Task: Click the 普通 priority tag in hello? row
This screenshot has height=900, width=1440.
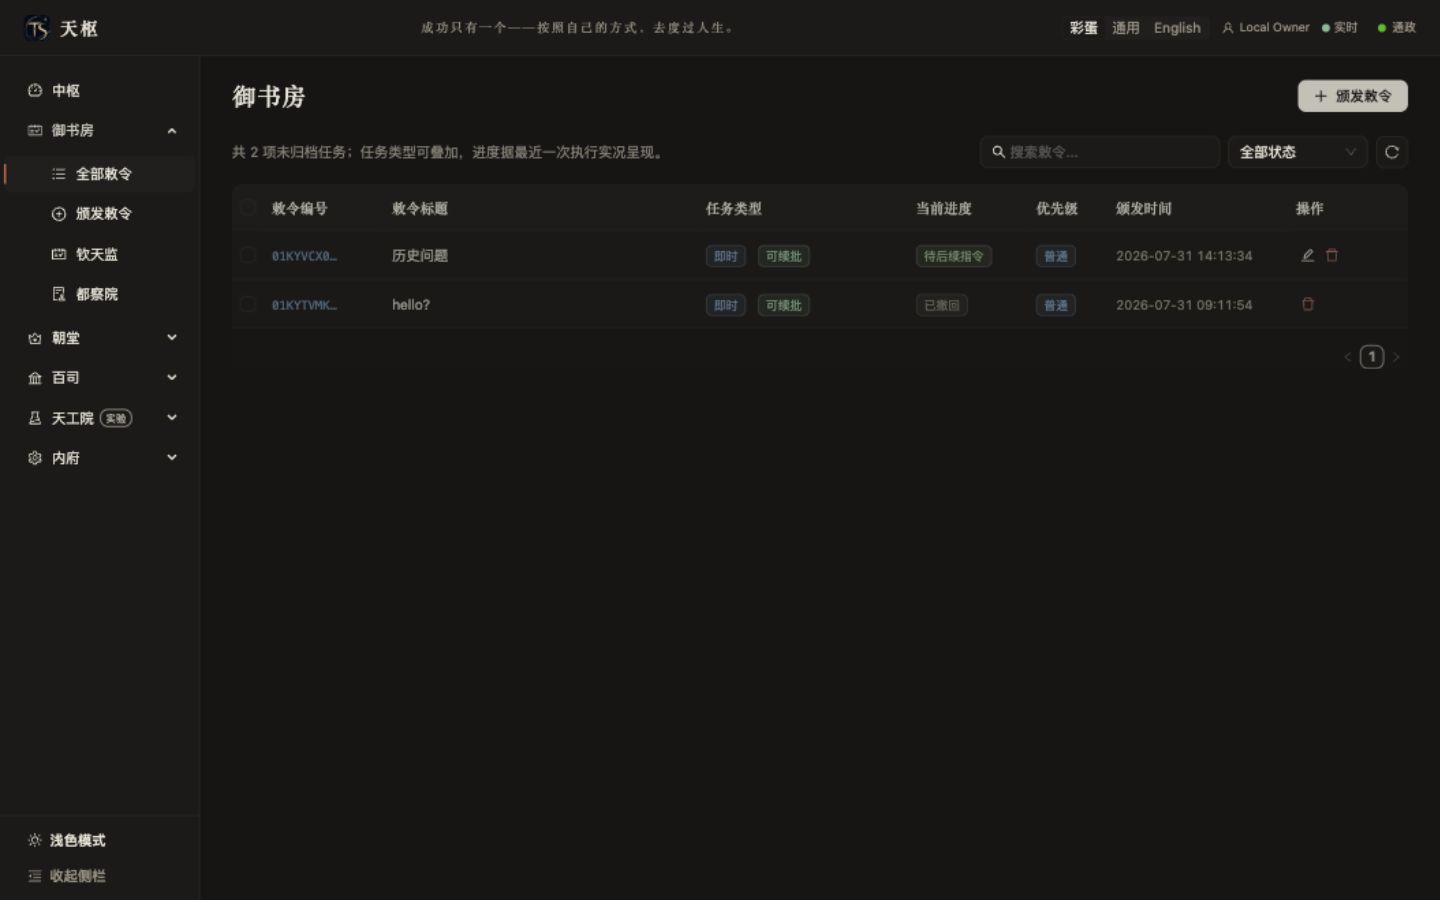Action: 1056,305
